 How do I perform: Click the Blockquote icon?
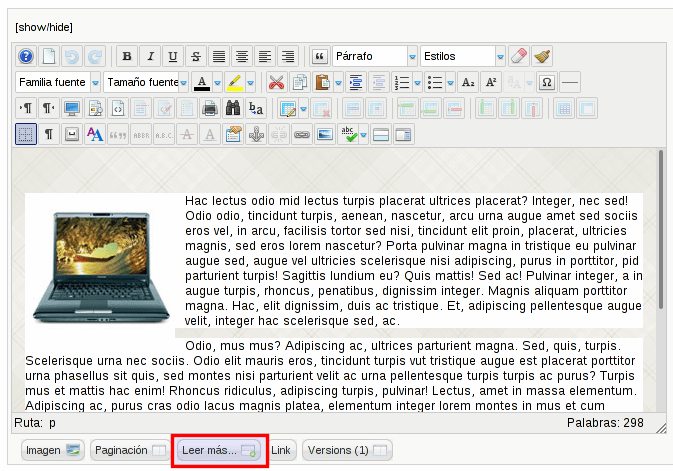(319, 56)
